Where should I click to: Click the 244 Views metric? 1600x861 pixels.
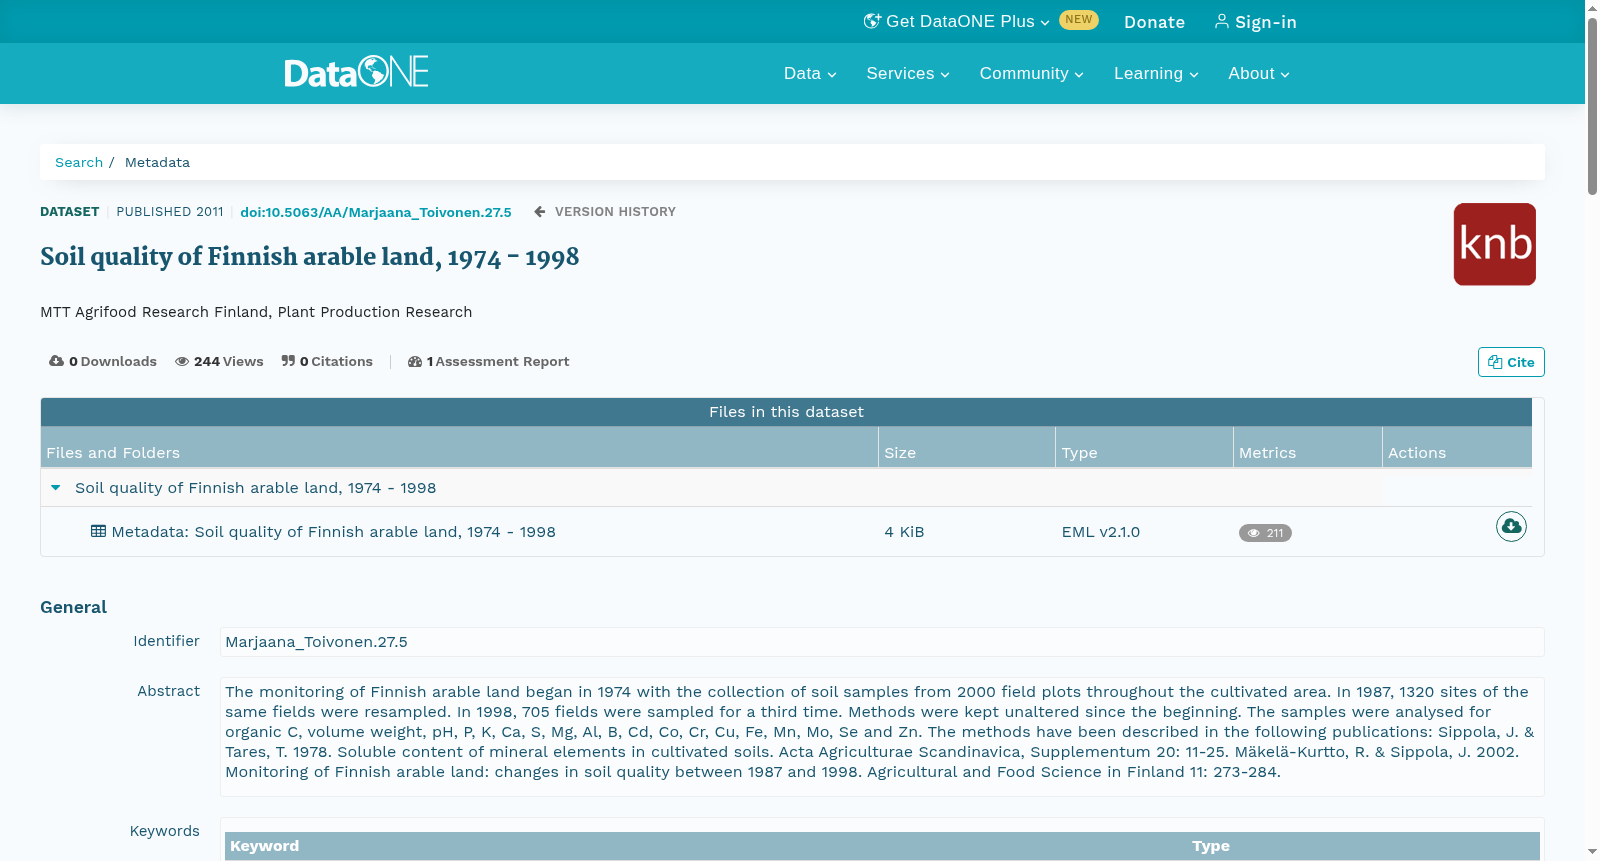click(x=219, y=361)
